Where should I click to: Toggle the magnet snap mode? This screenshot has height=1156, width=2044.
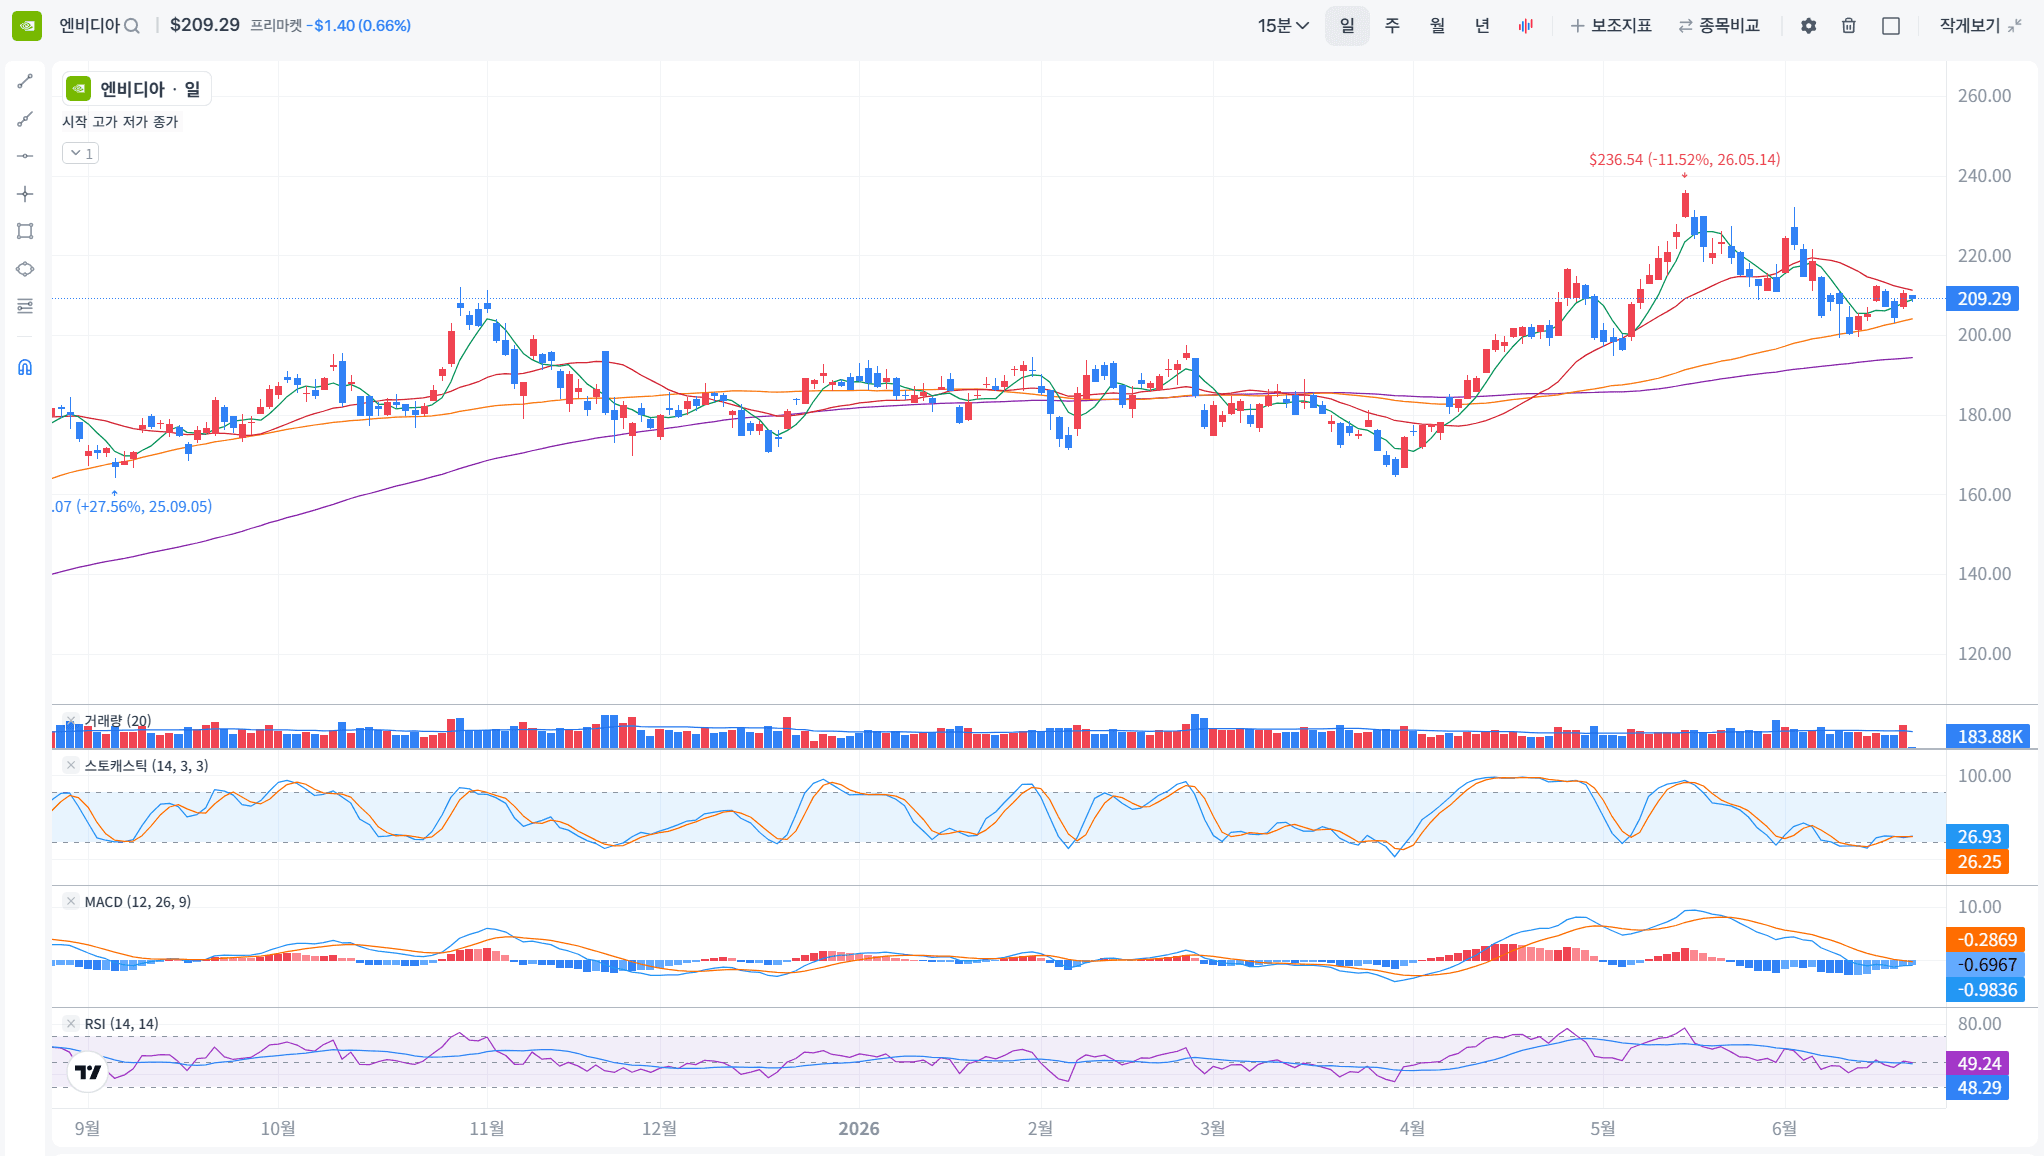coord(25,367)
